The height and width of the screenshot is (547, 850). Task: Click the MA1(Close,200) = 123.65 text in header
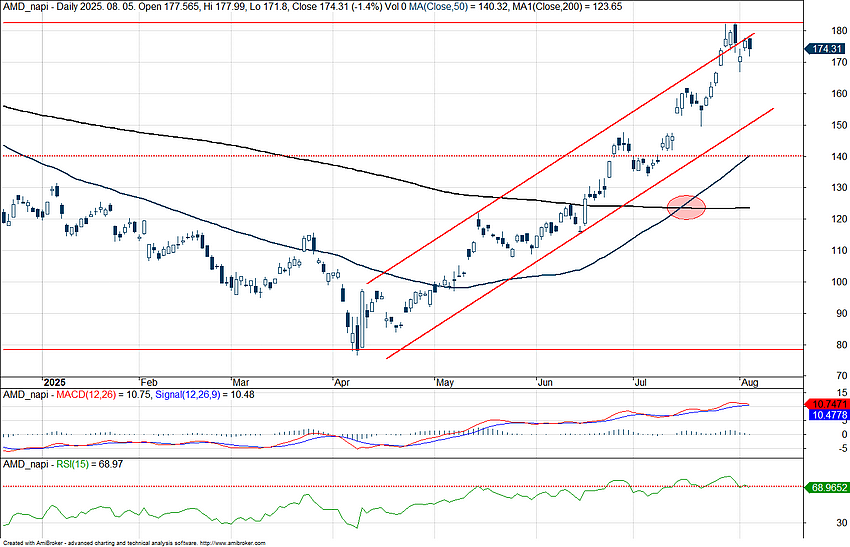(560, 7)
